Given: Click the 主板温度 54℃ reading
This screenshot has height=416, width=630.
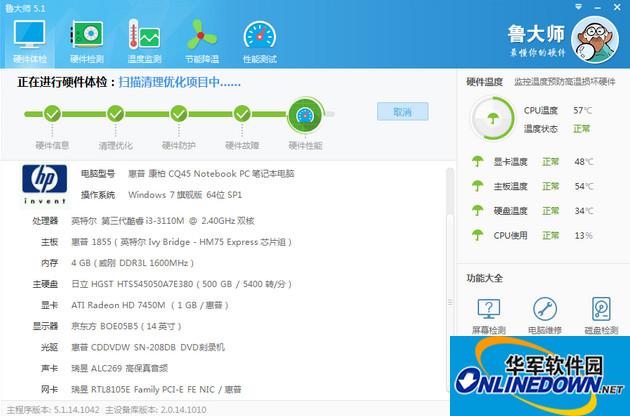Looking at the screenshot, I should tap(584, 186).
